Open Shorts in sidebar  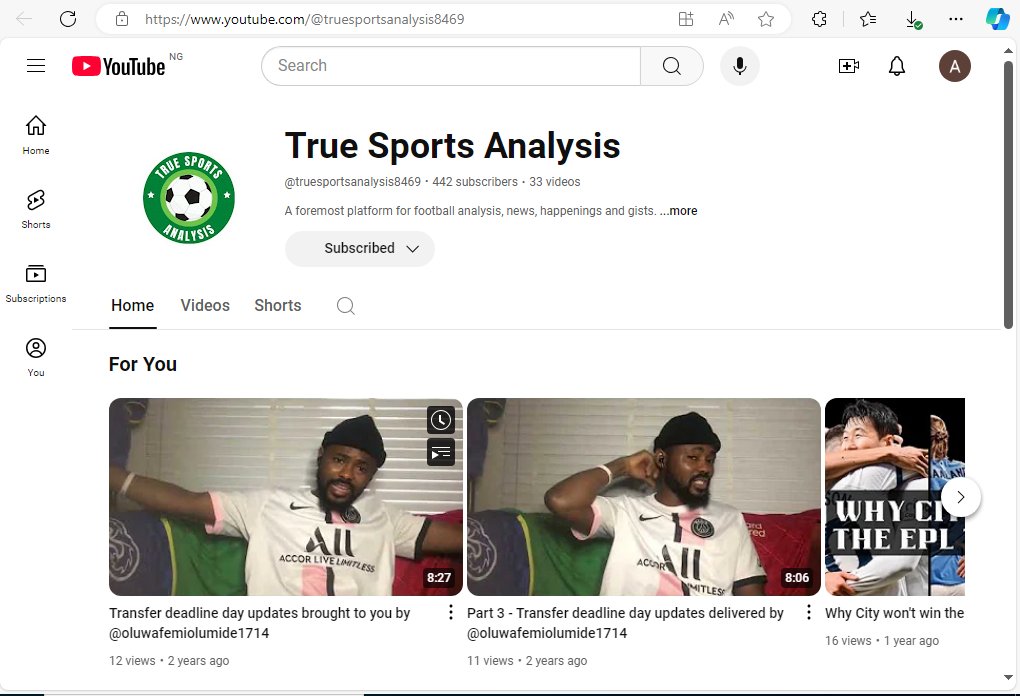coord(36,209)
